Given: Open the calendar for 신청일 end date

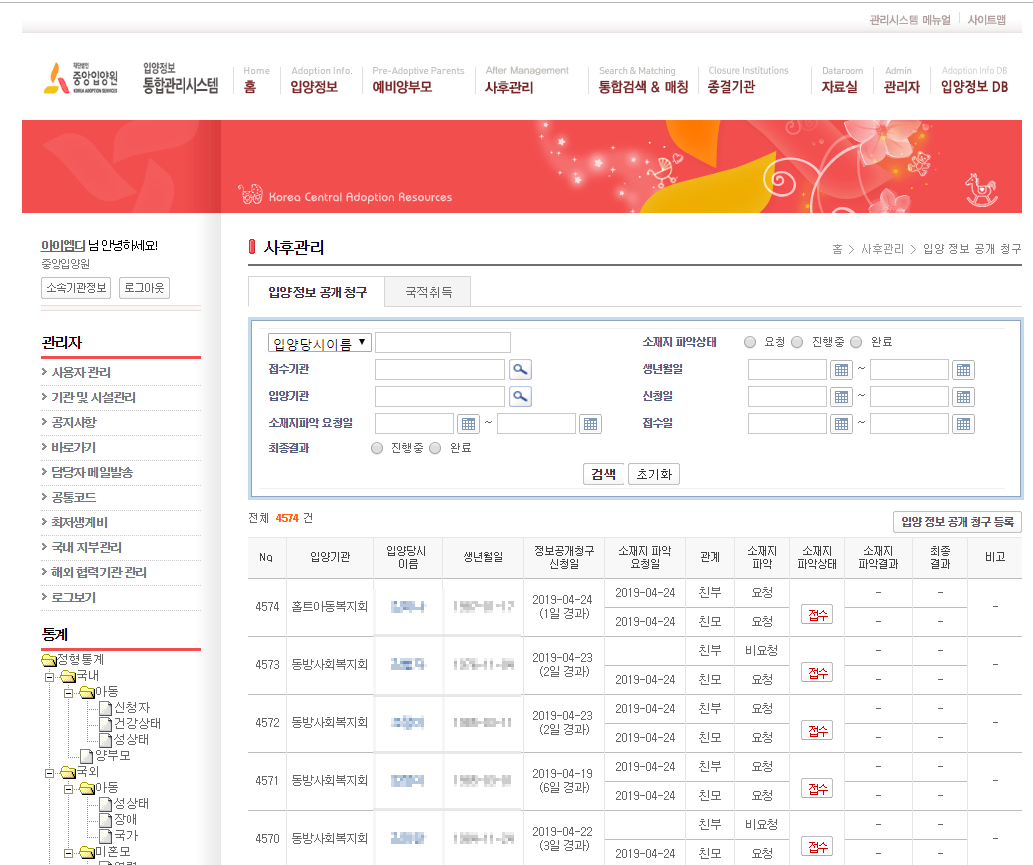Looking at the screenshot, I should tap(963, 396).
